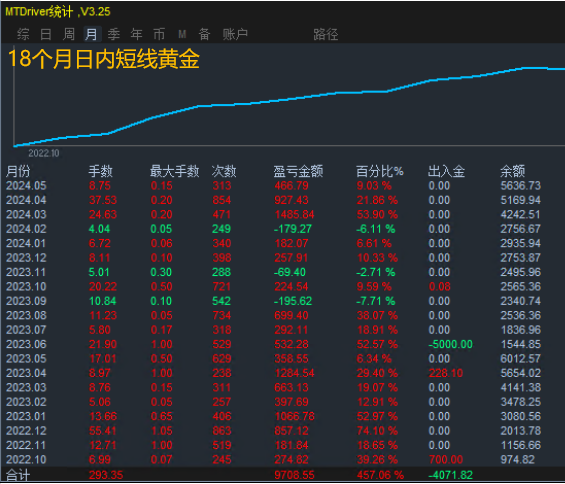The image size is (565, 484).
Task: Open the 日 daily statistics tab
Action: click(x=46, y=34)
